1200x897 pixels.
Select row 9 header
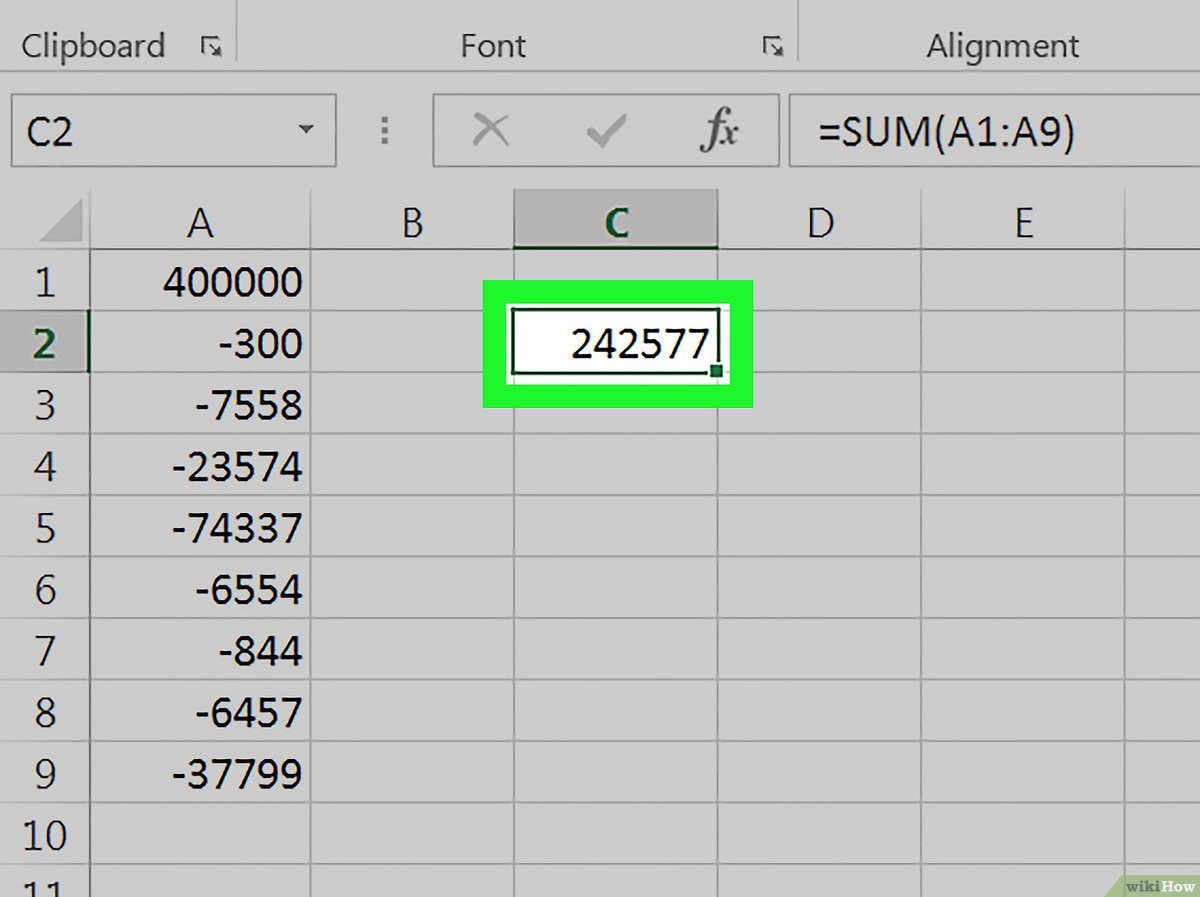coord(45,774)
